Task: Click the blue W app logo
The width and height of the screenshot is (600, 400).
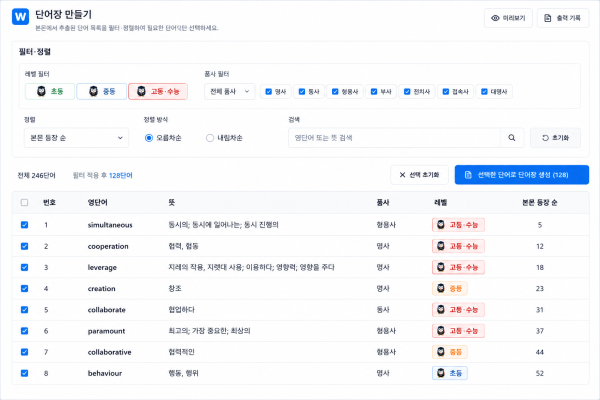Action: point(20,17)
